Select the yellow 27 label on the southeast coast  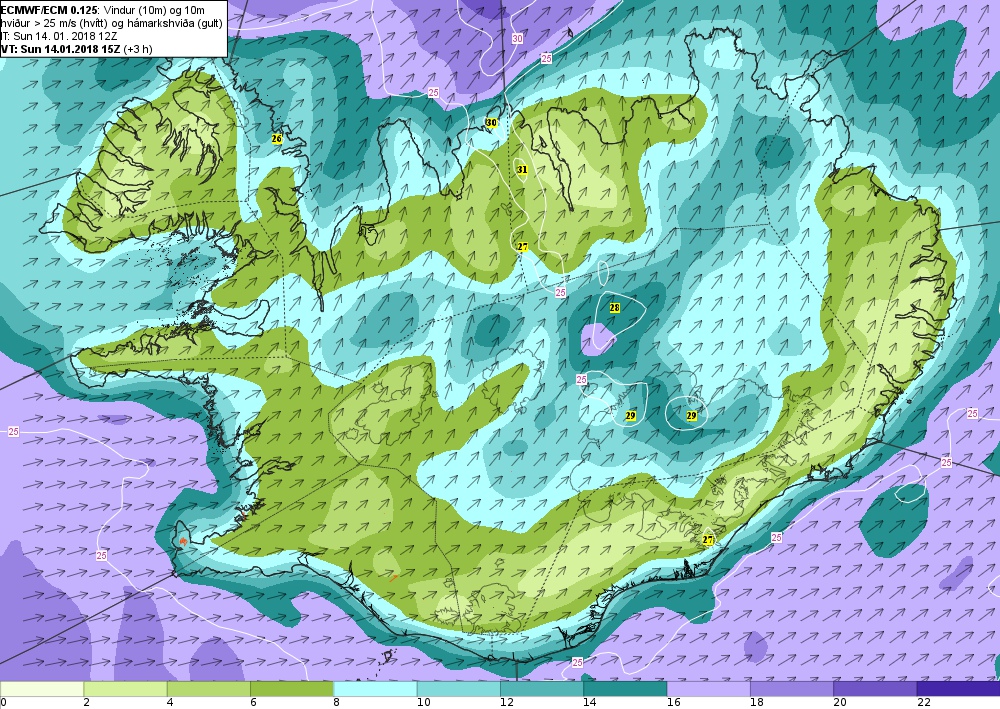tap(708, 540)
